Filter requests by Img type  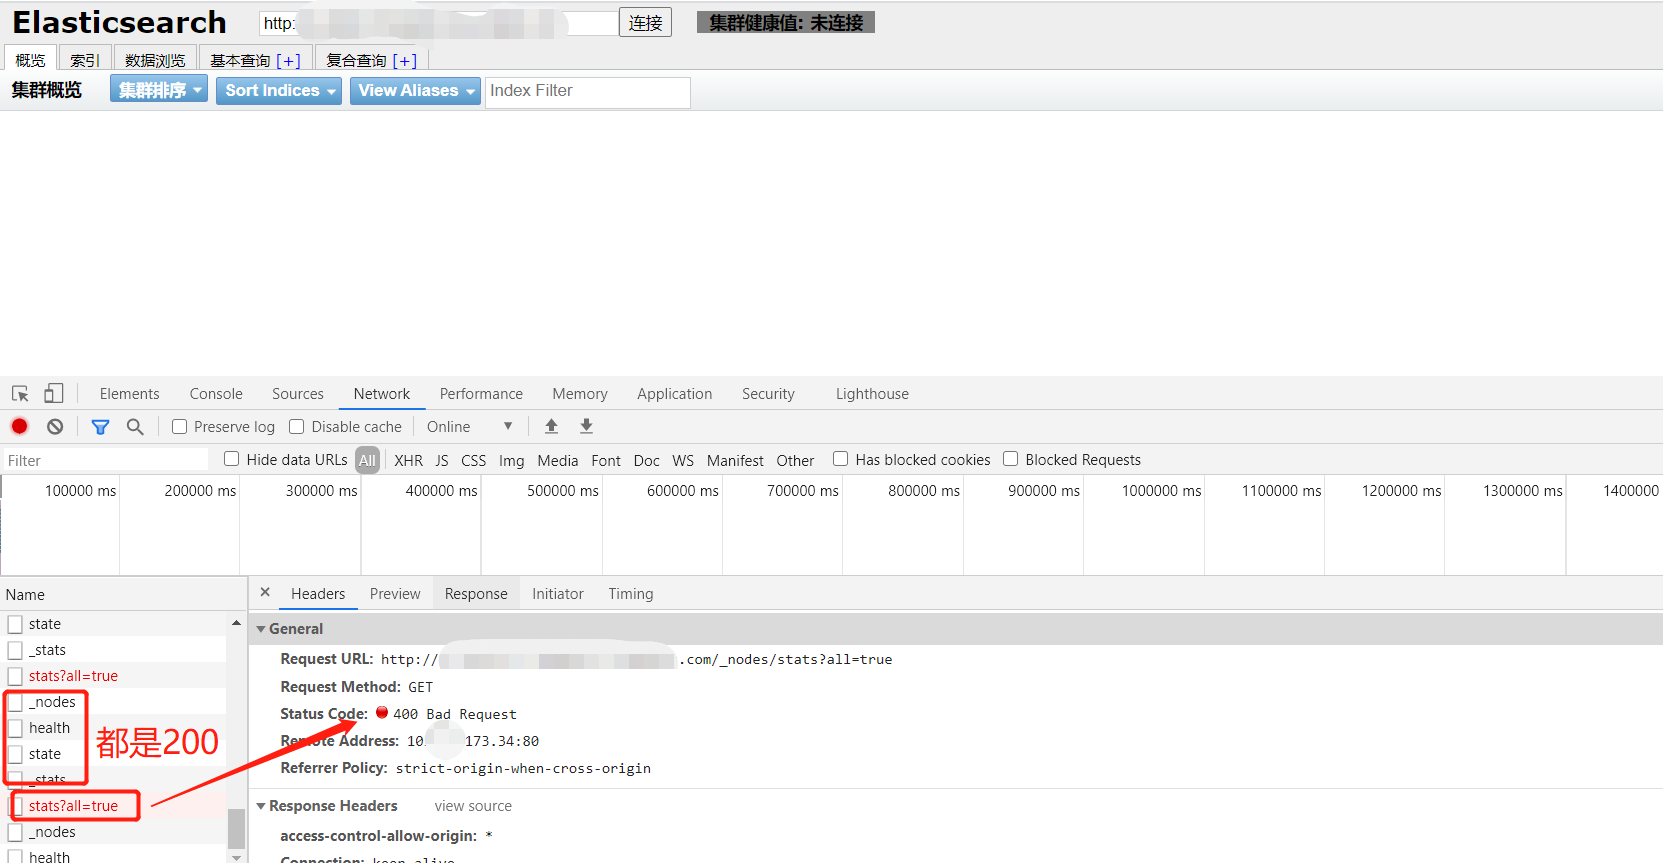click(511, 460)
